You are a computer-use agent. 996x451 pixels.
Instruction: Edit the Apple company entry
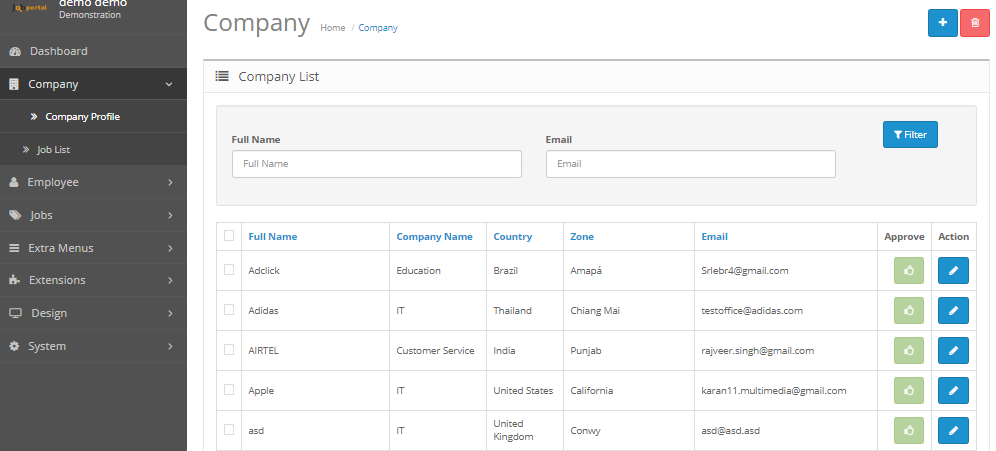(x=953, y=391)
